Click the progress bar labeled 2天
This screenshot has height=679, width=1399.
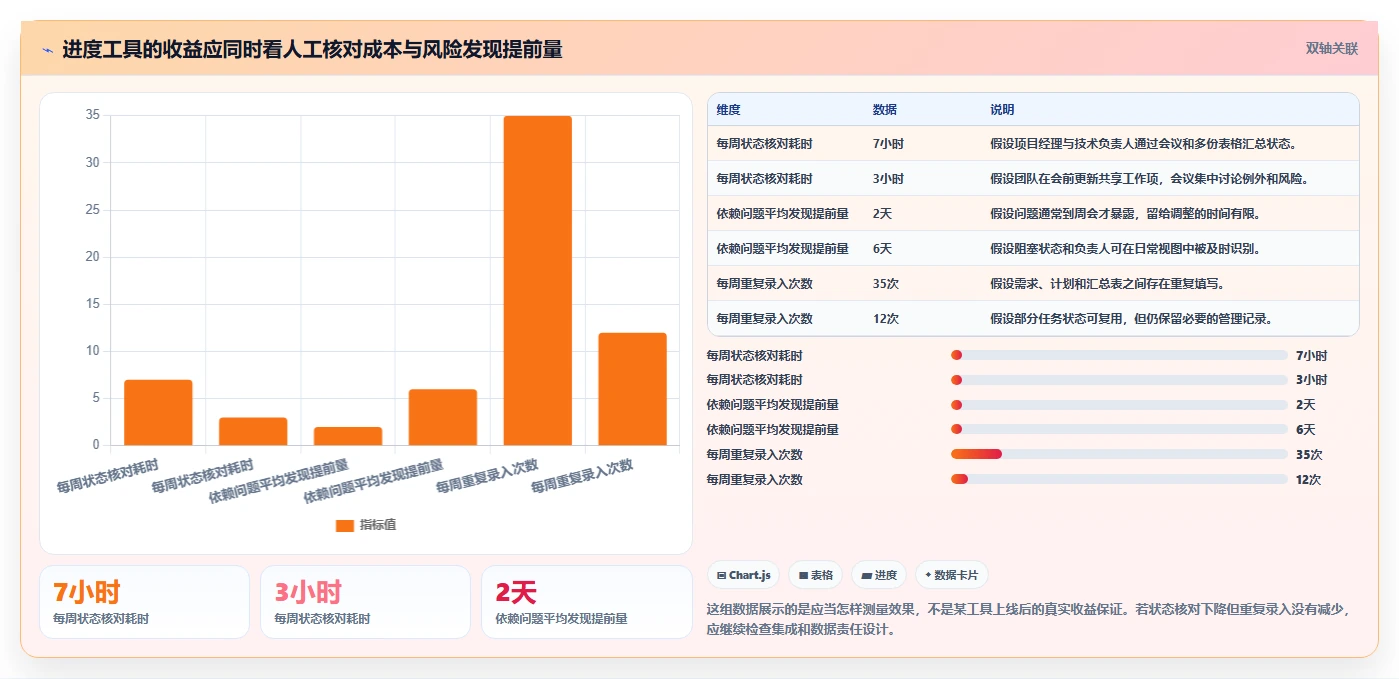[x=1119, y=405]
